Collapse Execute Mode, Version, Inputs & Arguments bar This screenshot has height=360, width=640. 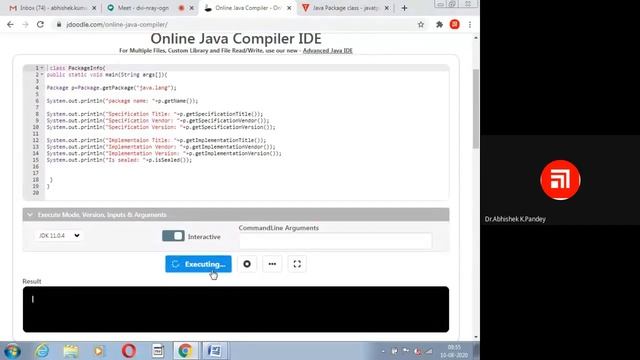pyautogui.click(x=236, y=215)
